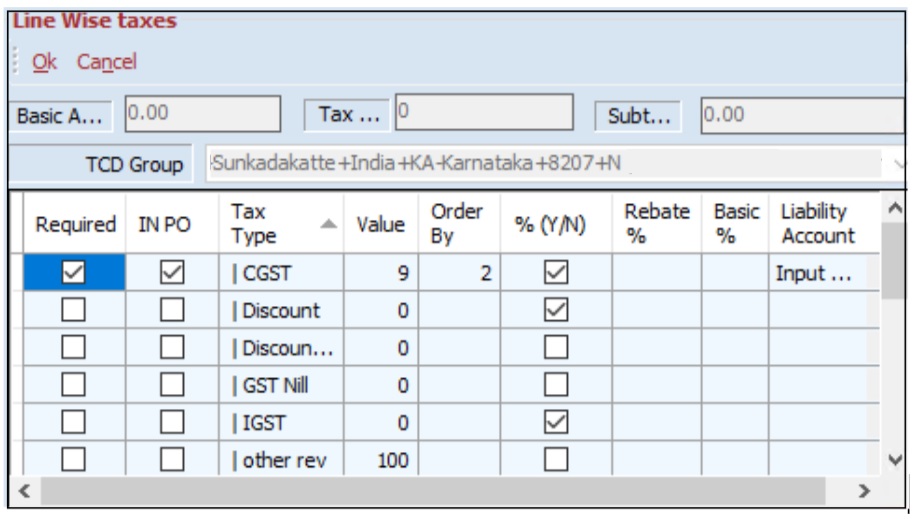Image resolution: width=914 pixels, height=519 pixels.
Task: Uncheck IN PO checkbox for CGST
Action: click(x=173, y=273)
